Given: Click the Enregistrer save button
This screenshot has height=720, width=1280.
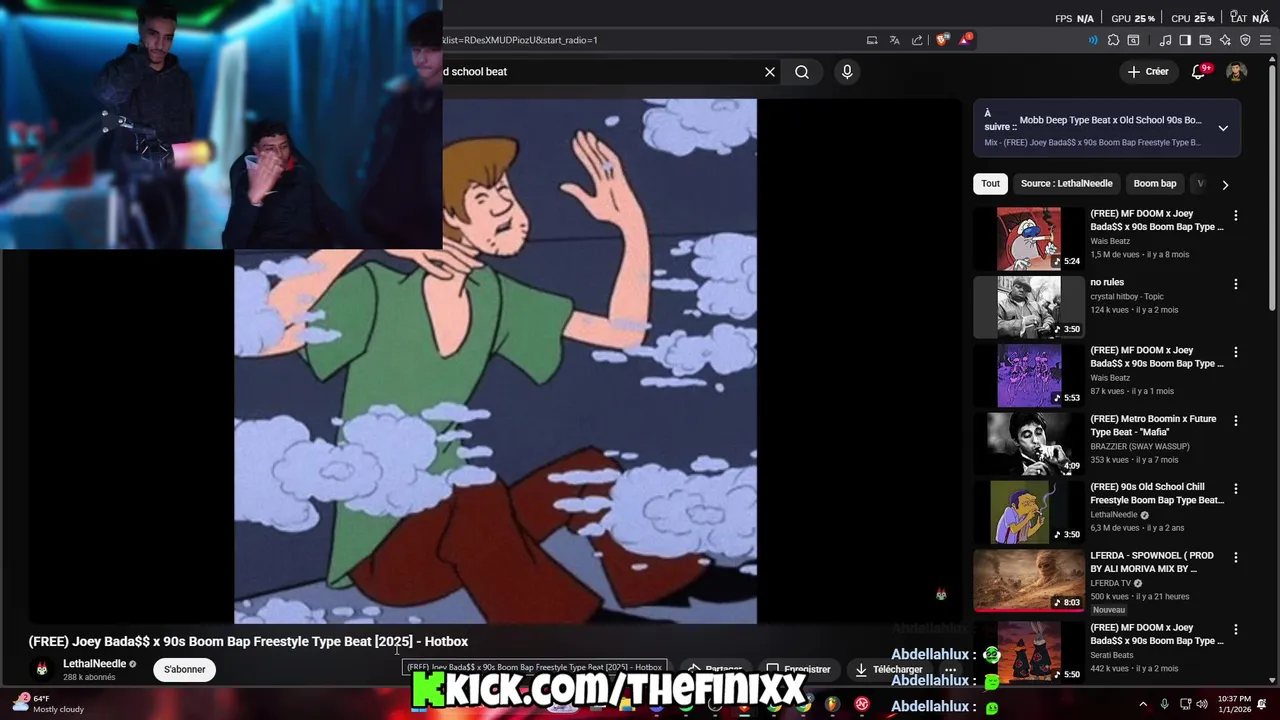Looking at the screenshot, I should point(798,669).
